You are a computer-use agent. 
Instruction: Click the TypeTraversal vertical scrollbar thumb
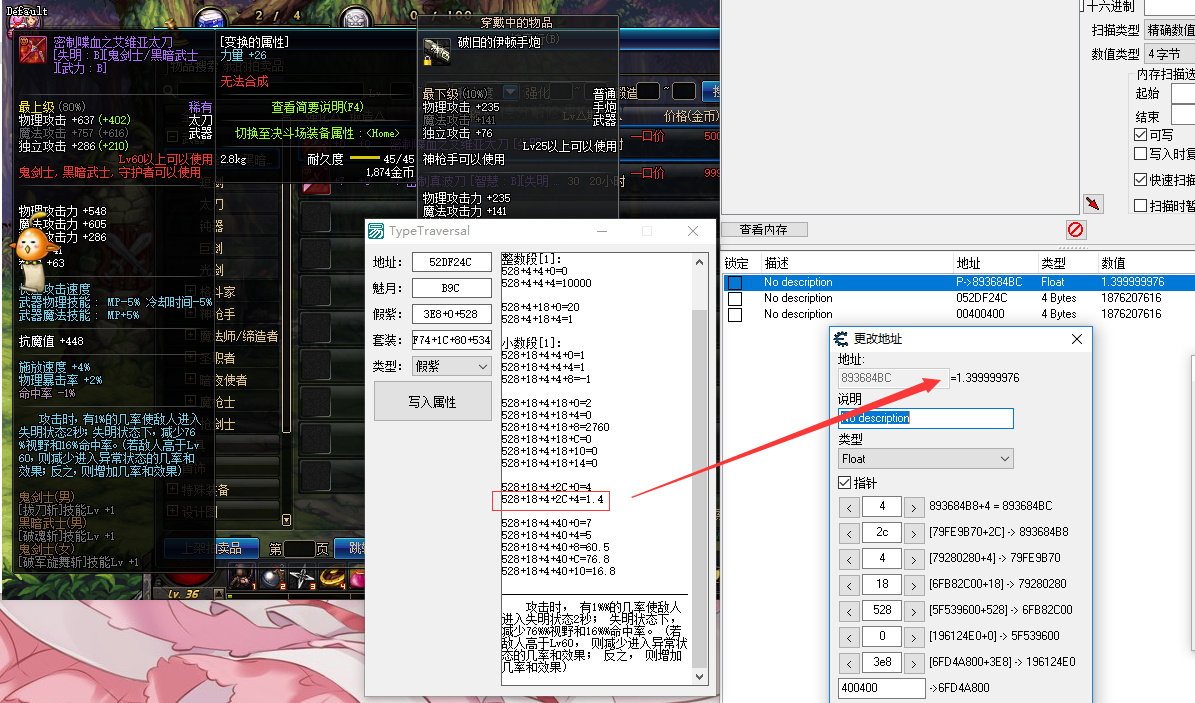point(700,490)
